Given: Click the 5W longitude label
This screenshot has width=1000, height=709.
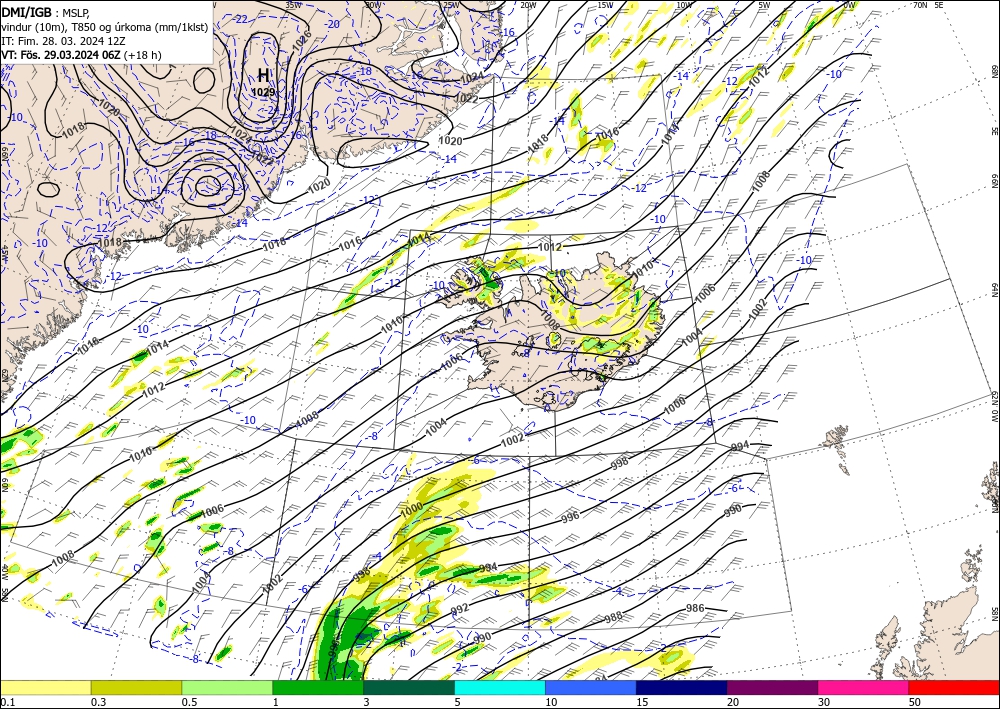Looking at the screenshot, I should (764, 5).
